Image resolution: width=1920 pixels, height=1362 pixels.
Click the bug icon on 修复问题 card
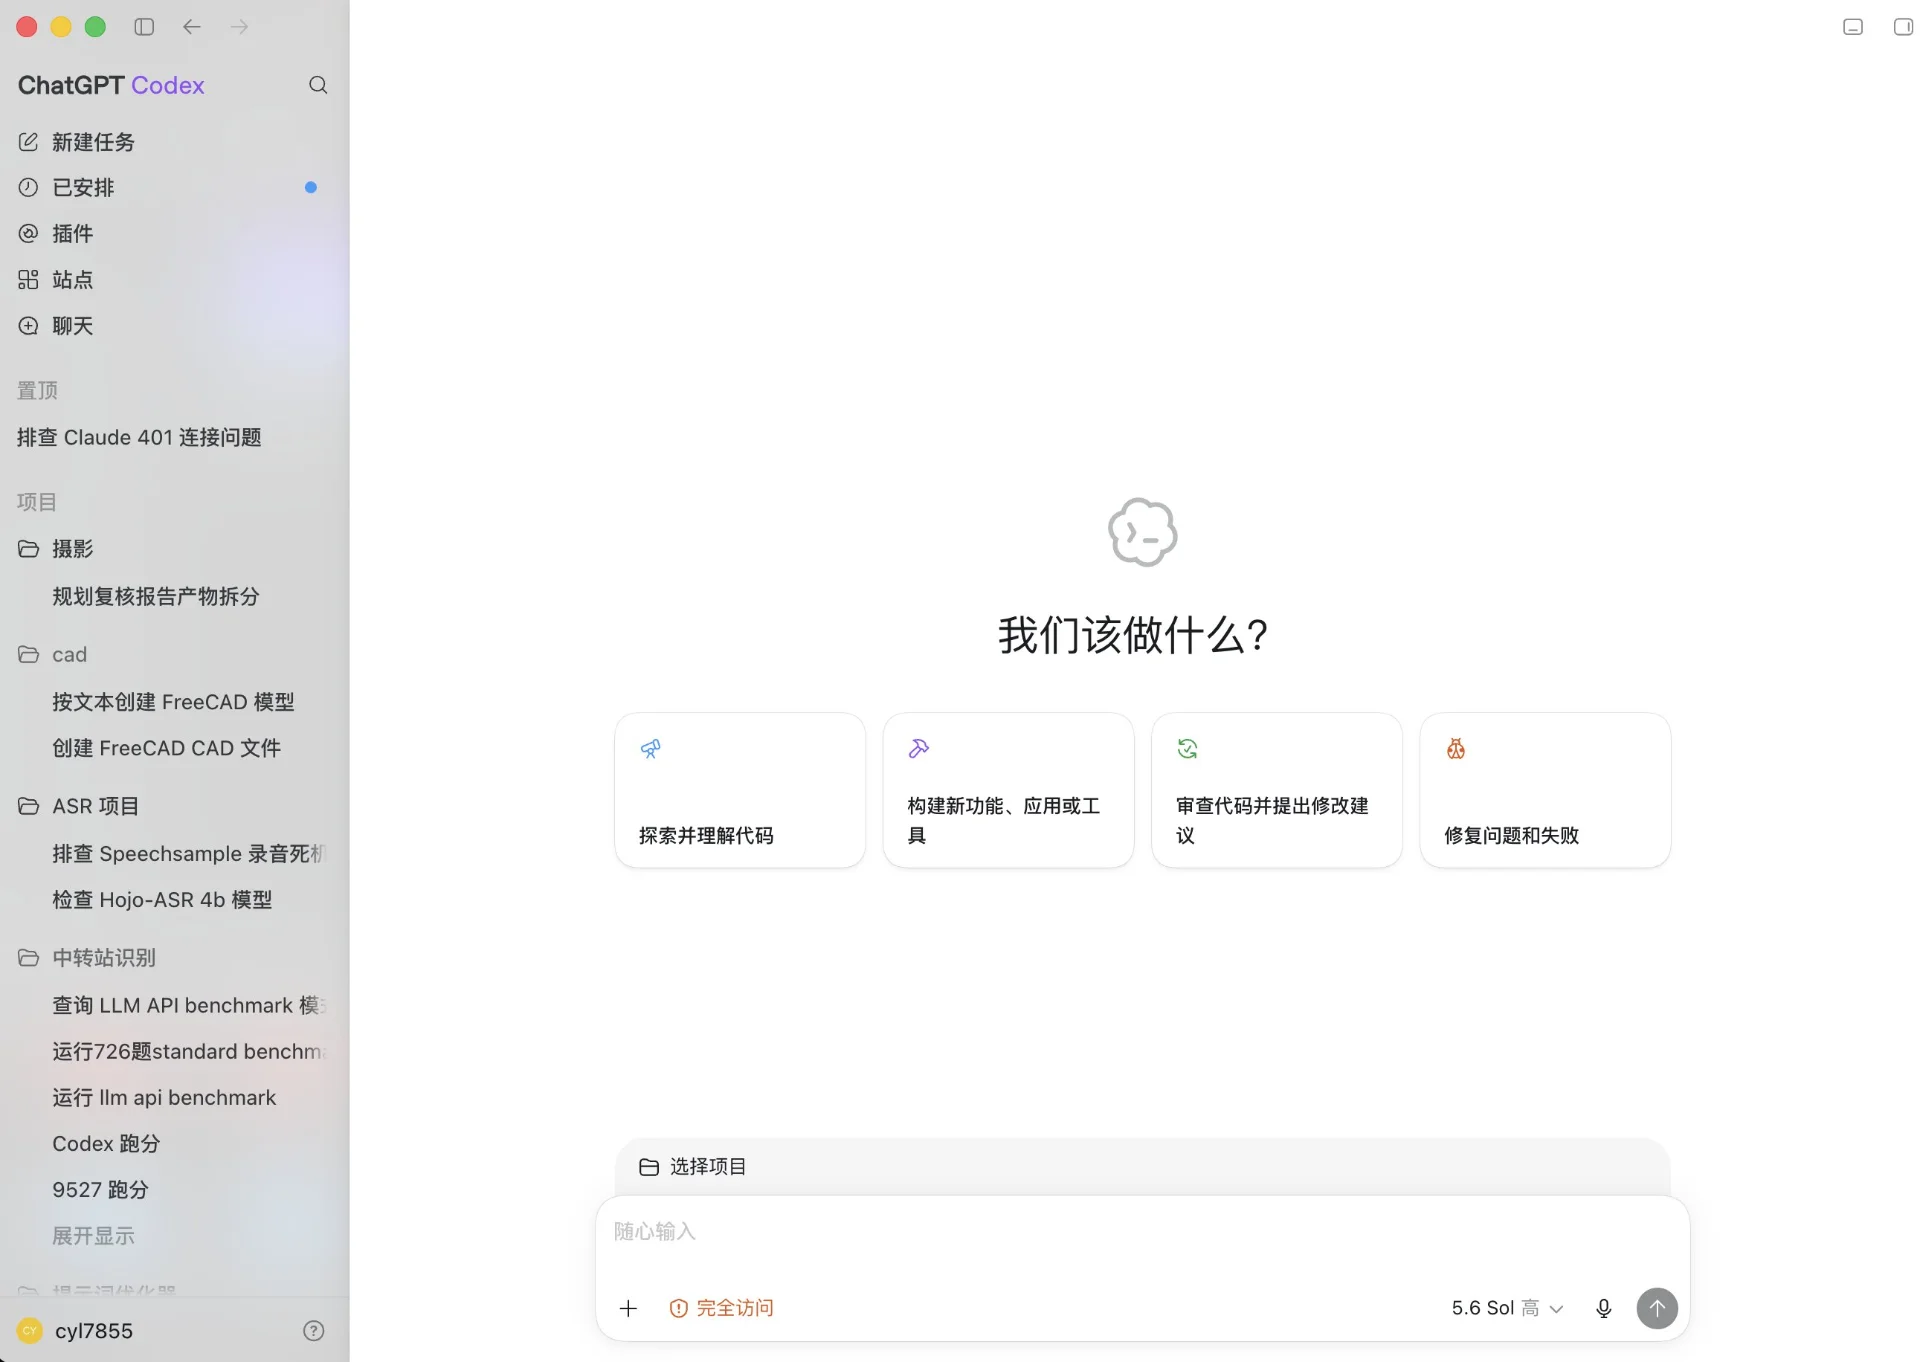tap(1456, 749)
